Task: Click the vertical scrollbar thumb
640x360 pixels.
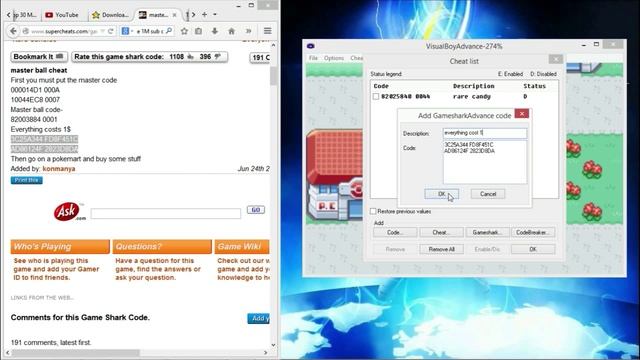Action: pyautogui.click(x=273, y=76)
